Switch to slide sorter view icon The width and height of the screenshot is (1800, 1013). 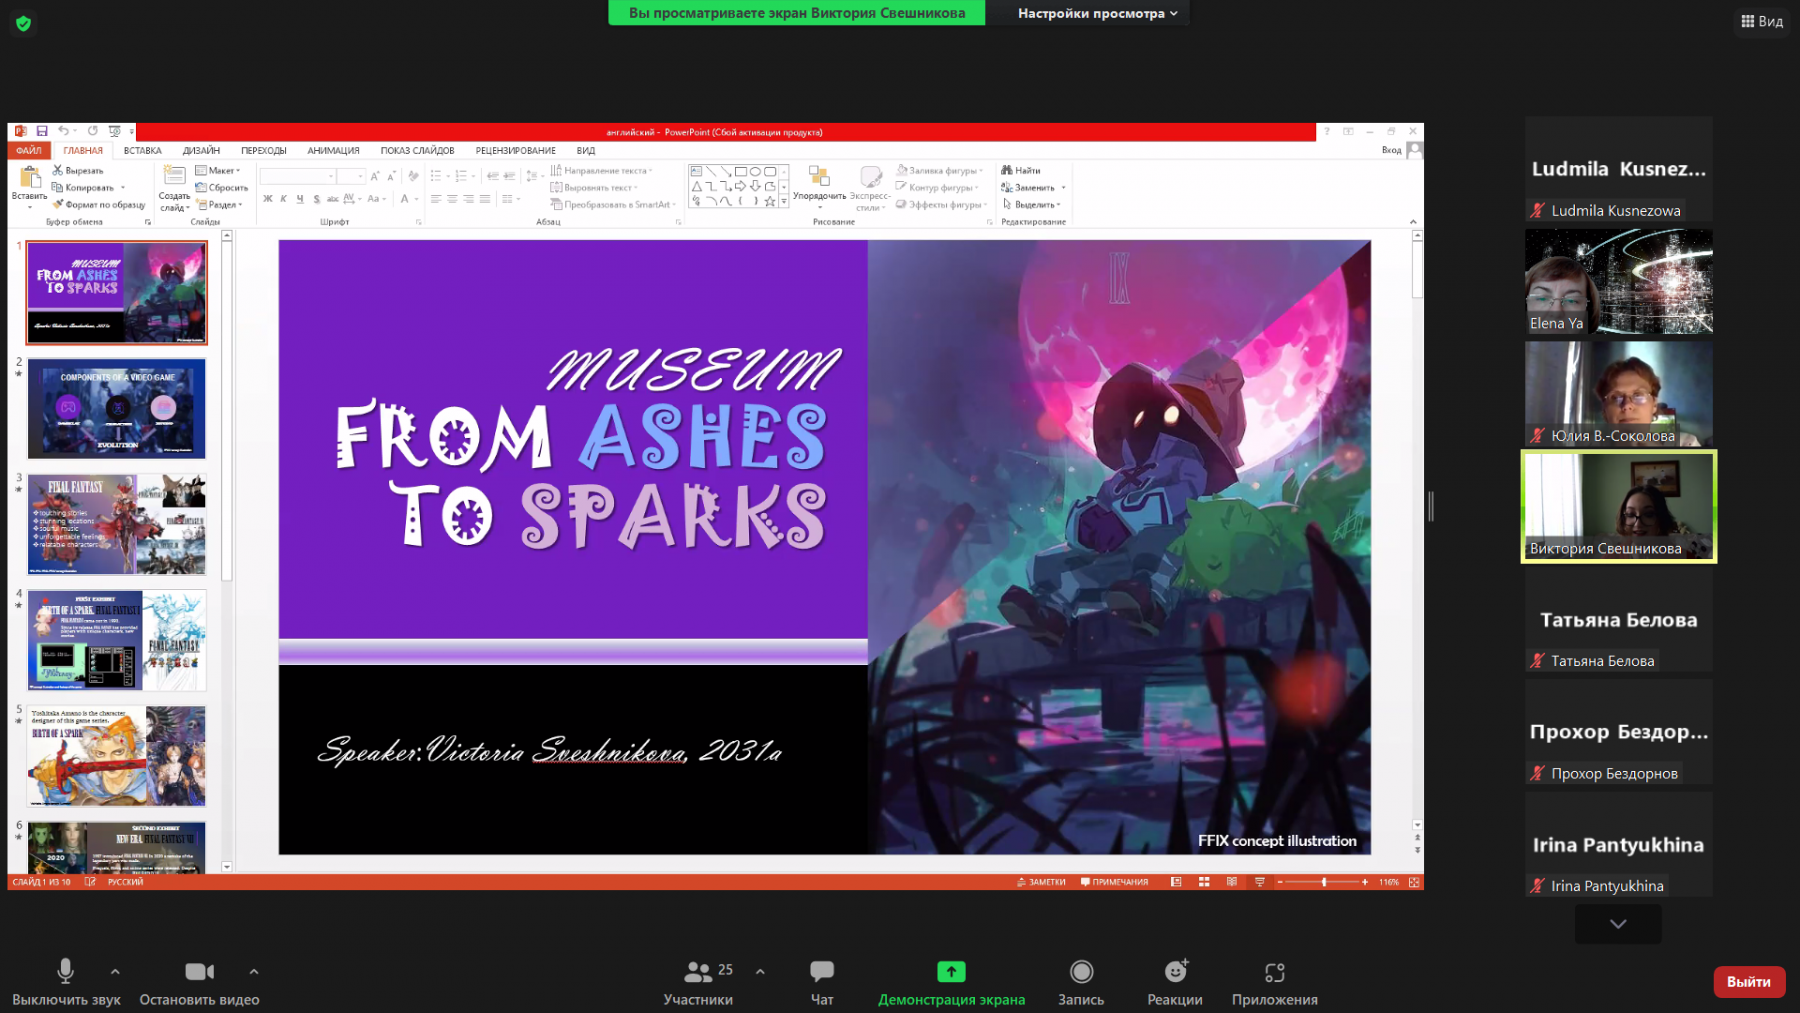click(1204, 882)
